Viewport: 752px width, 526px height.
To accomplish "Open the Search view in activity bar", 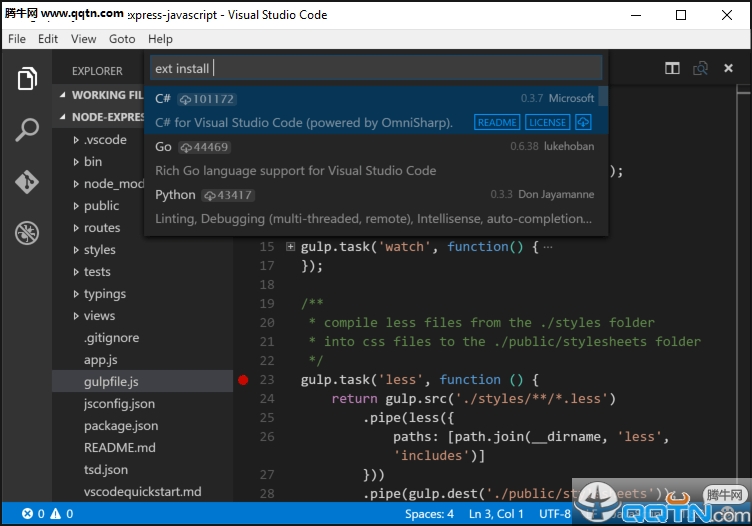I will 27,130.
